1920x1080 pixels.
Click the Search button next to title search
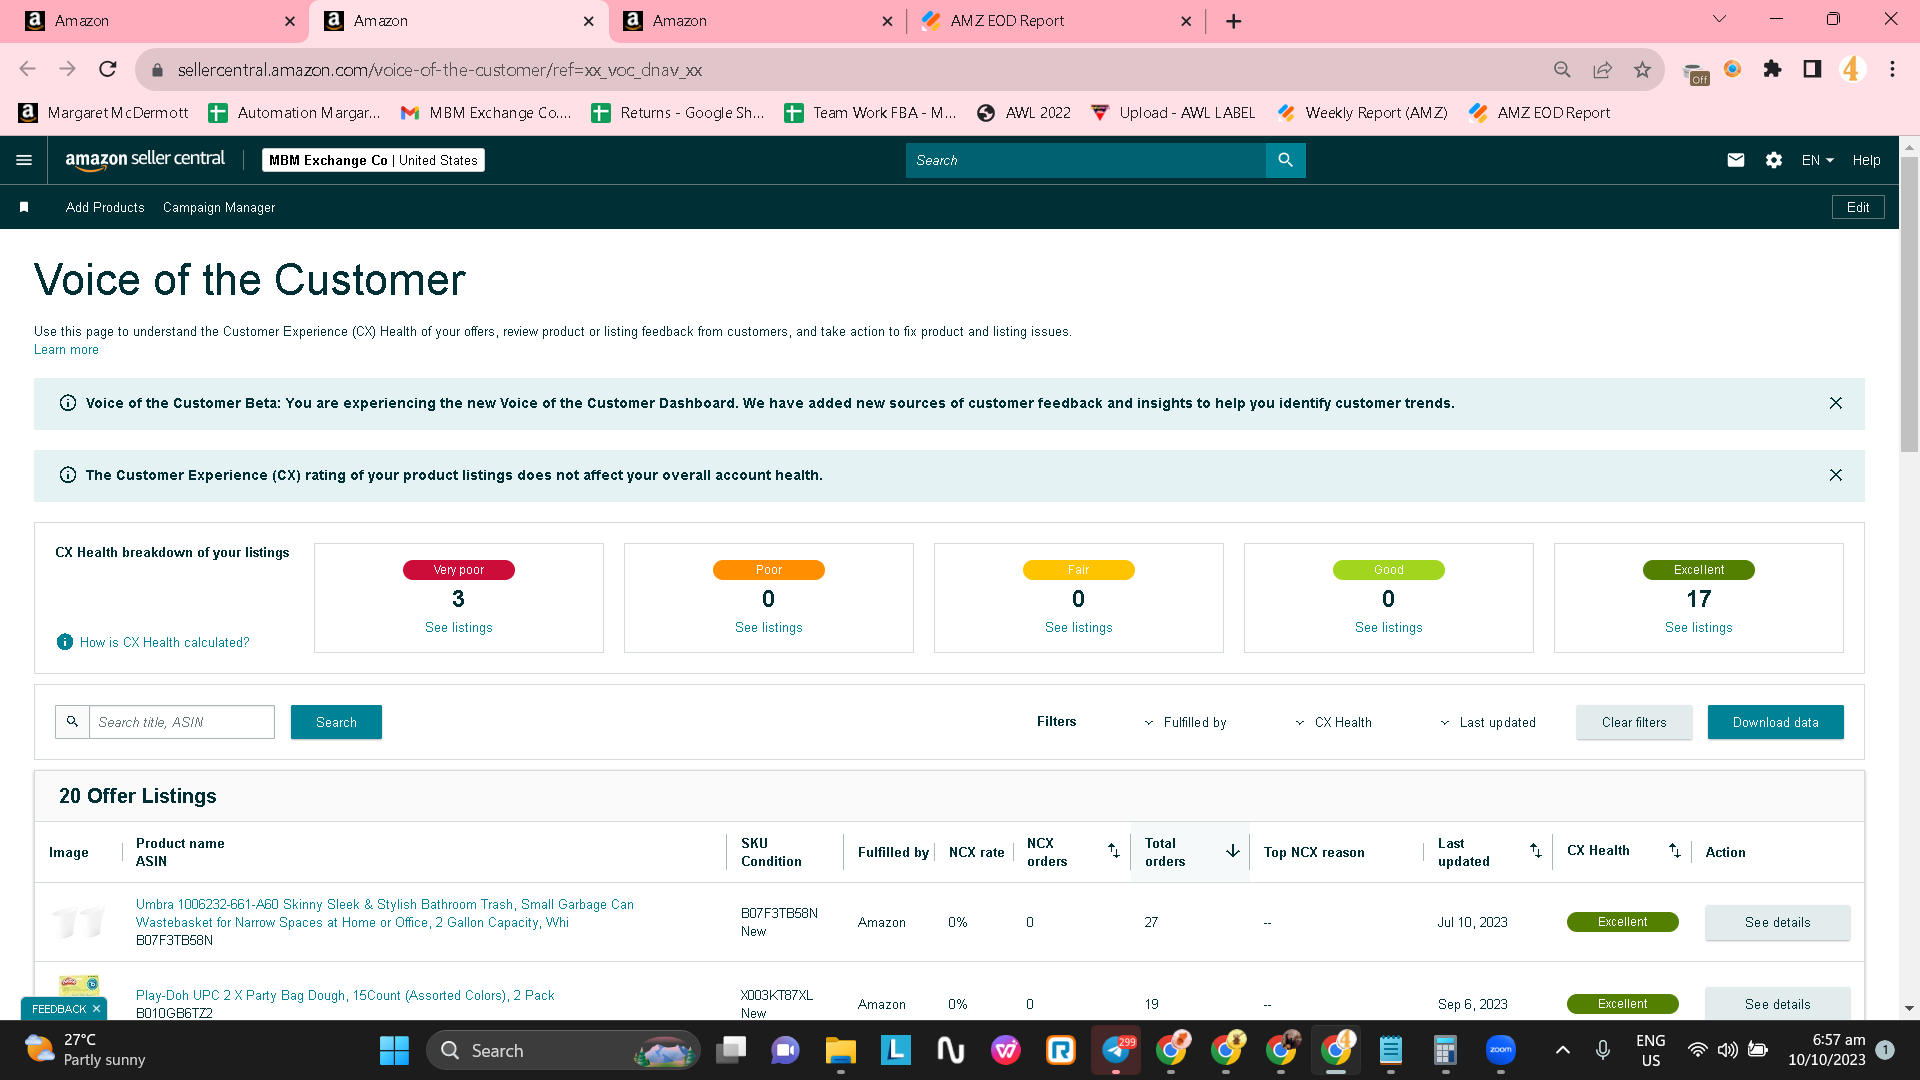tap(336, 722)
